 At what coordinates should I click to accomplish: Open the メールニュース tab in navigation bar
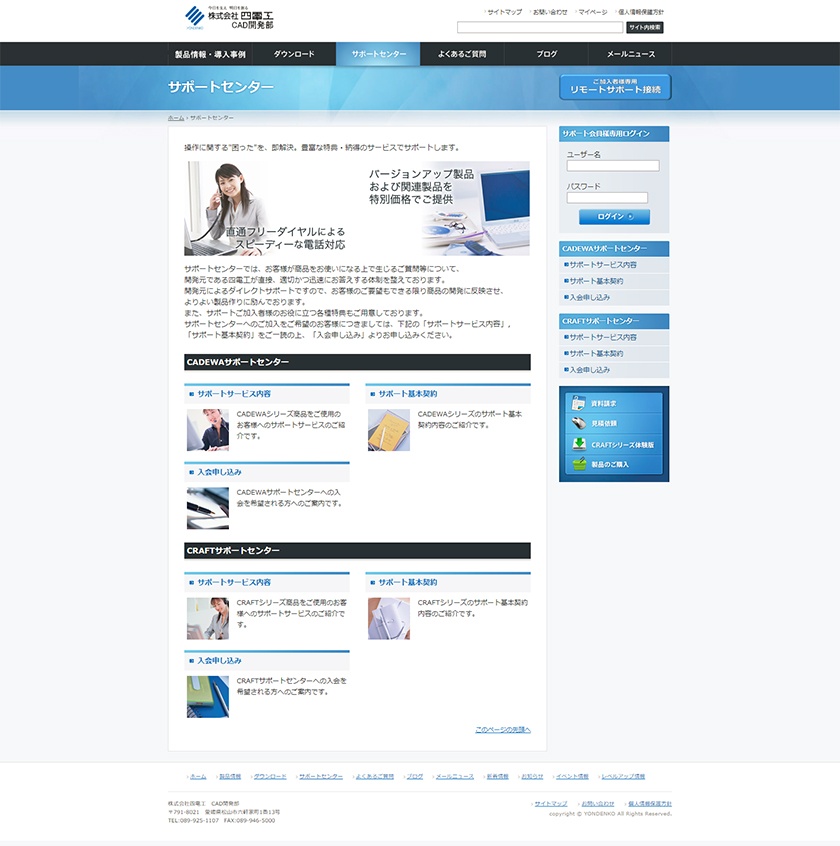pyautogui.click(x=630, y=54)
